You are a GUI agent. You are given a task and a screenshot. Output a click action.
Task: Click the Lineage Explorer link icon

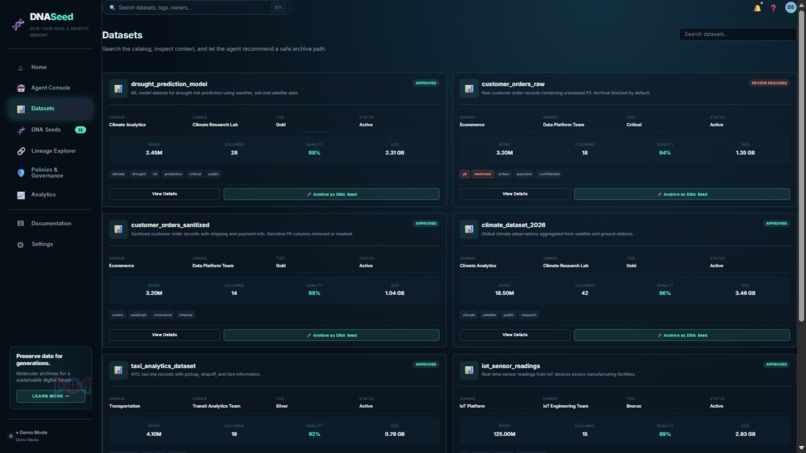pyautogui.click(x=21, y=151)
